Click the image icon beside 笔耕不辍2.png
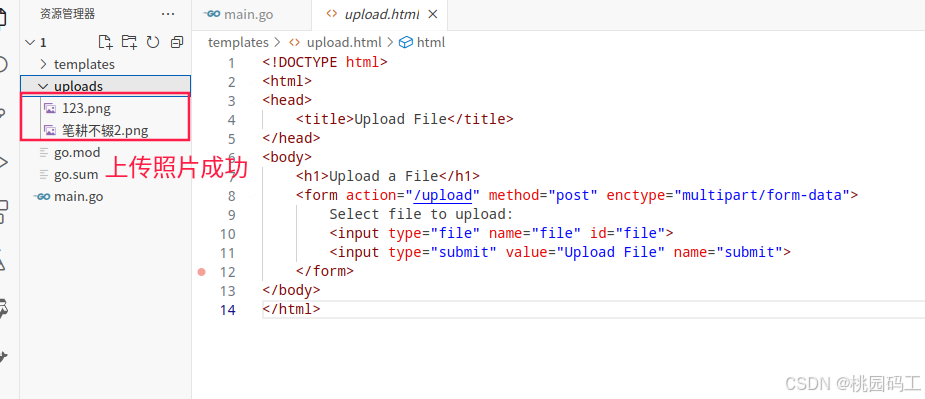The width and height of the screenshot is (925, 399). (x=50, y=130)
